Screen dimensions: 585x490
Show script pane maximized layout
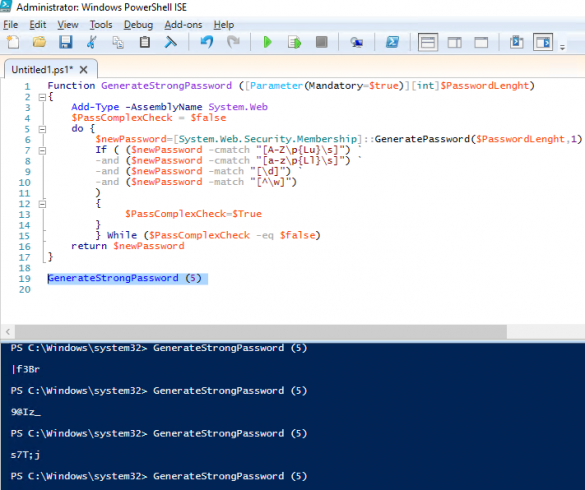(x=481, y=42)
